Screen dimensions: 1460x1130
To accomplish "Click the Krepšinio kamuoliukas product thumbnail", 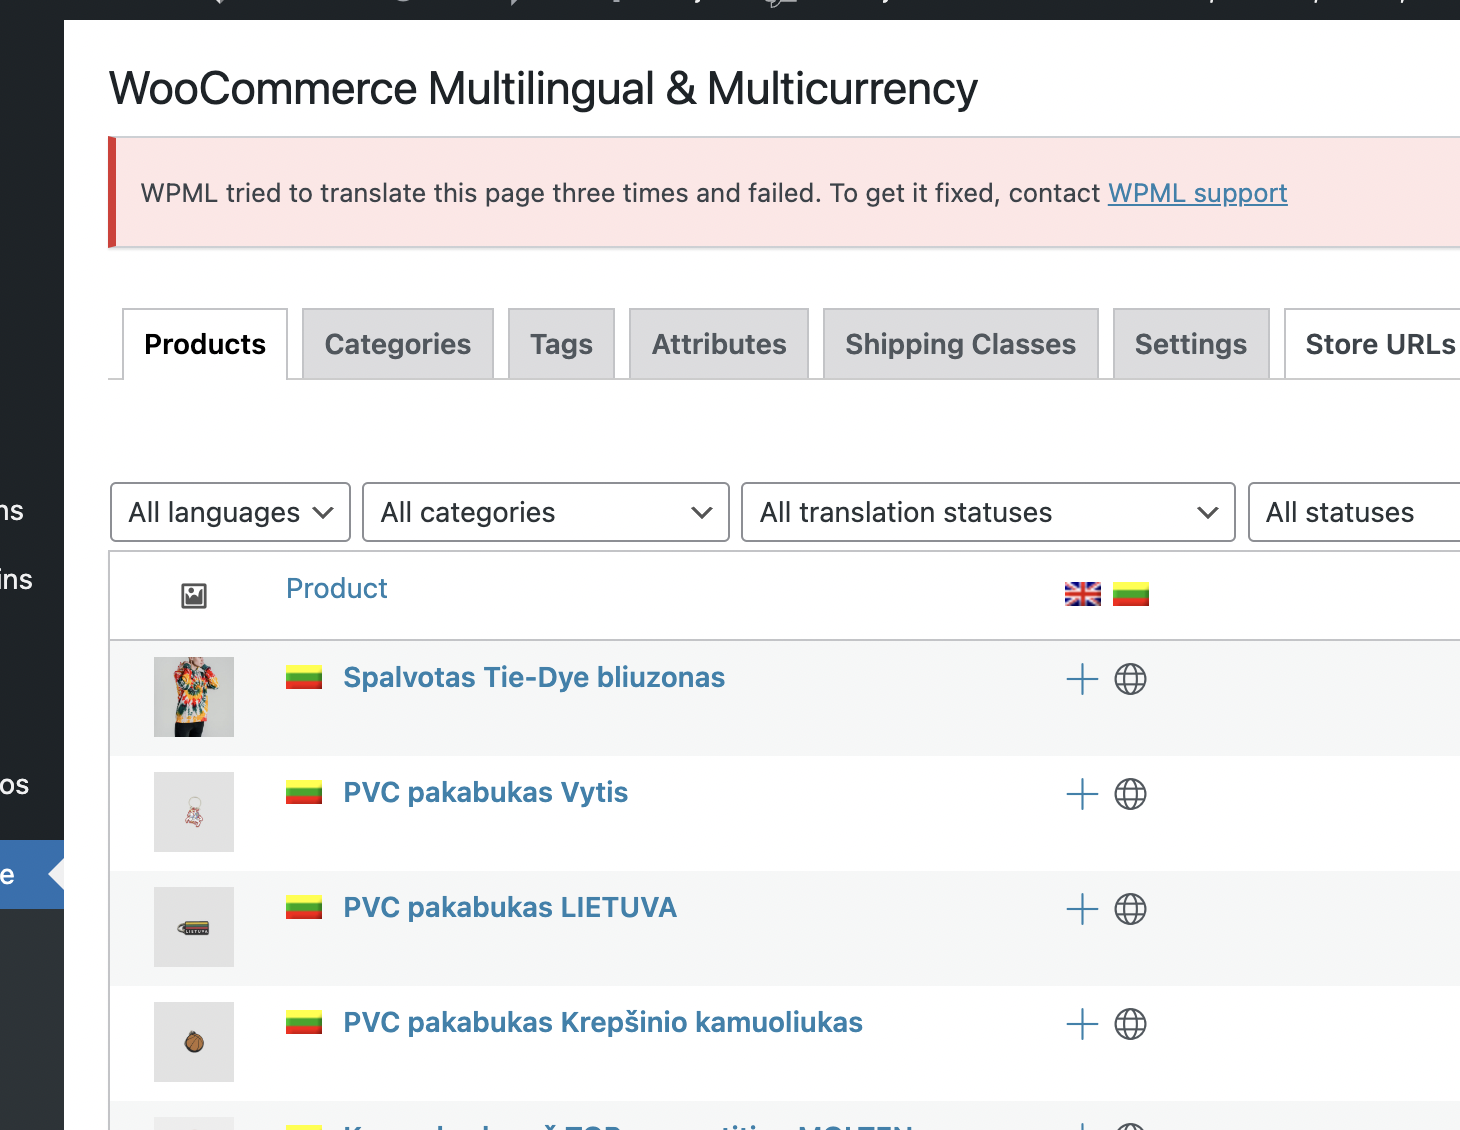I will coord(194,1042).
